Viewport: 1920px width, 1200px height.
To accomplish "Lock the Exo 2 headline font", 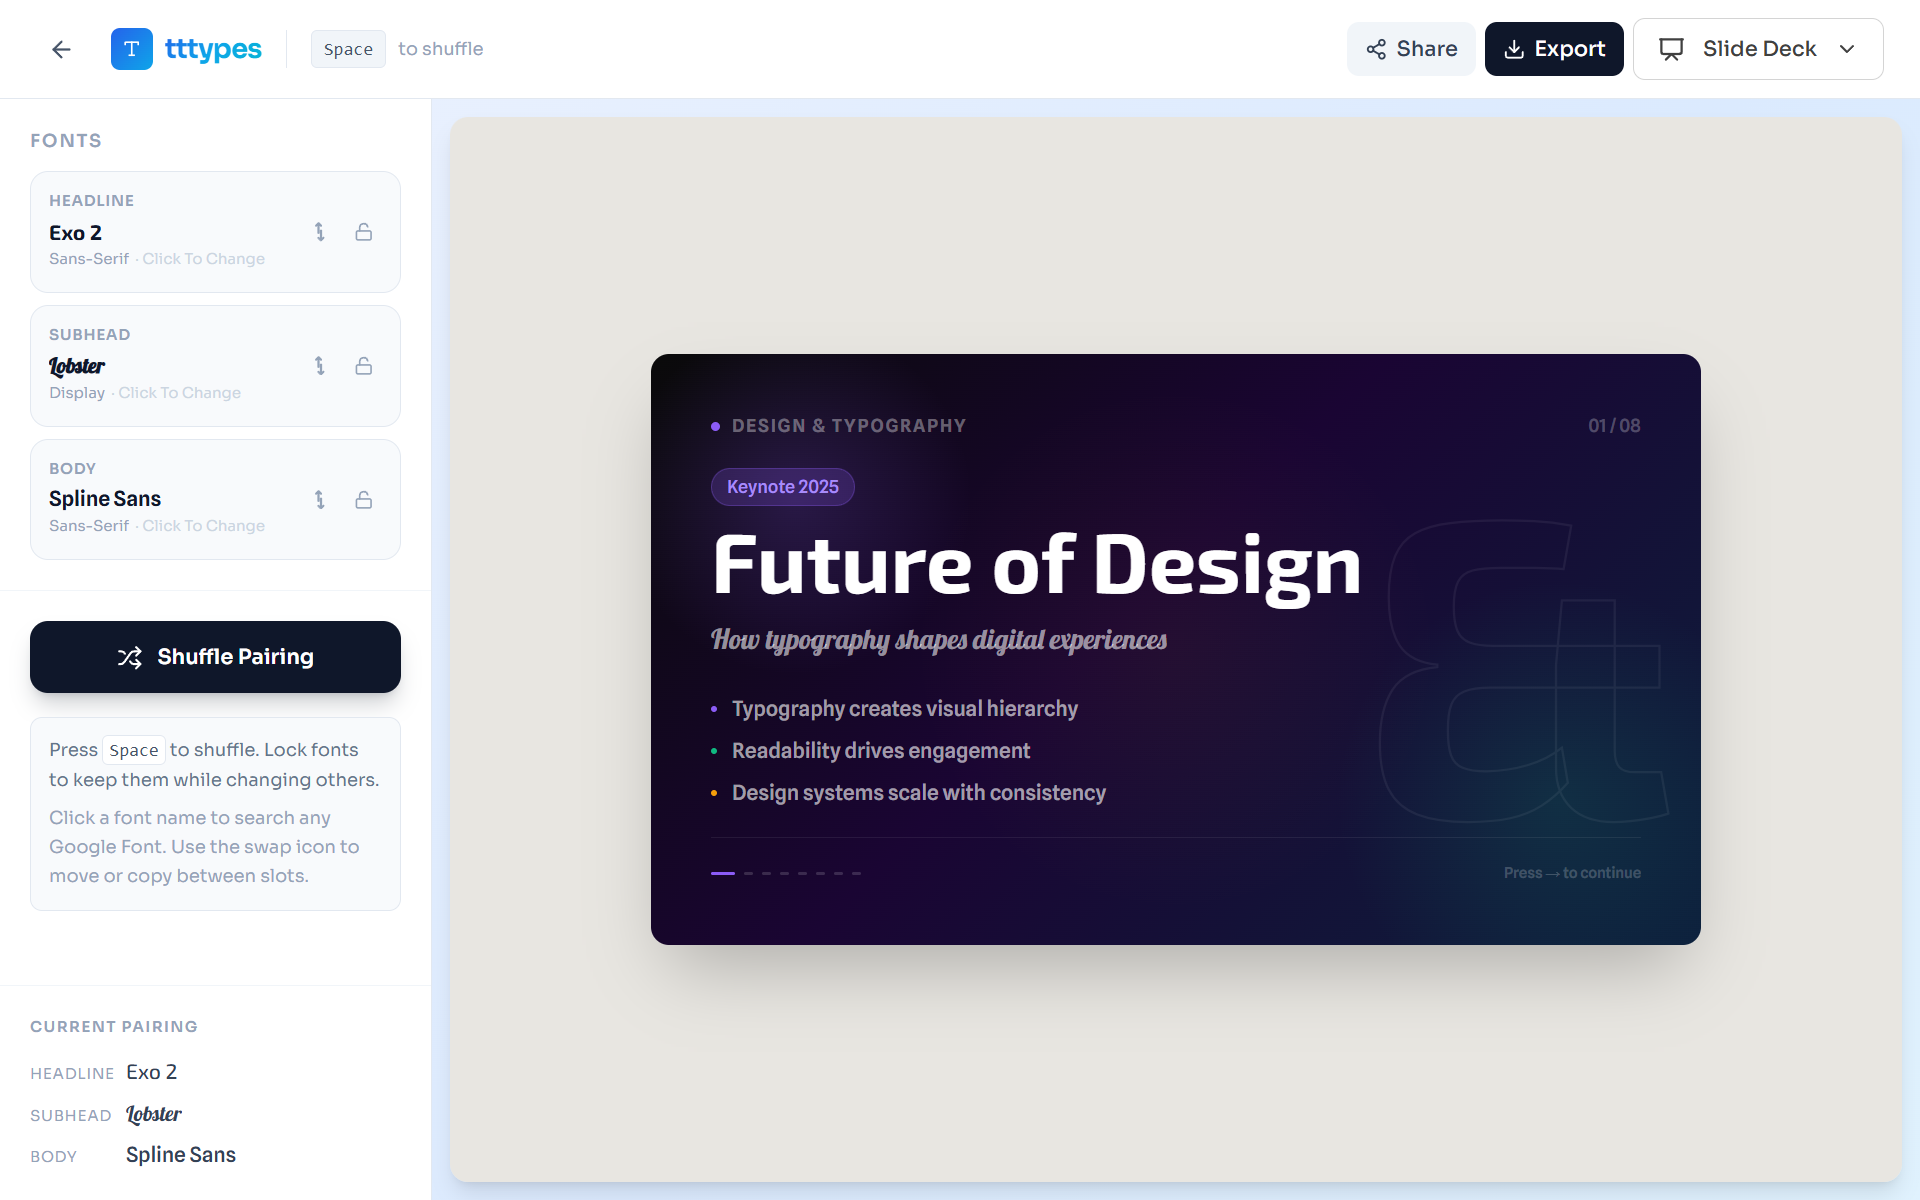I will 364,231.
